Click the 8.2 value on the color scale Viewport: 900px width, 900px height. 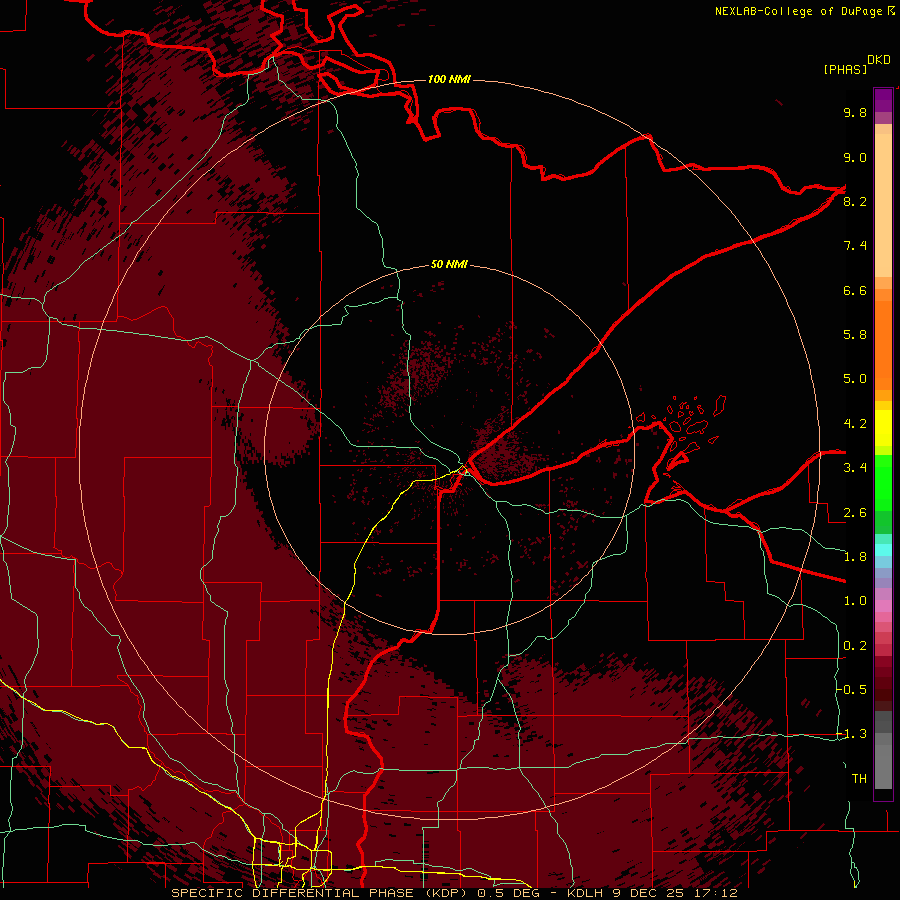pyautogui.click(x=855, y=201)
